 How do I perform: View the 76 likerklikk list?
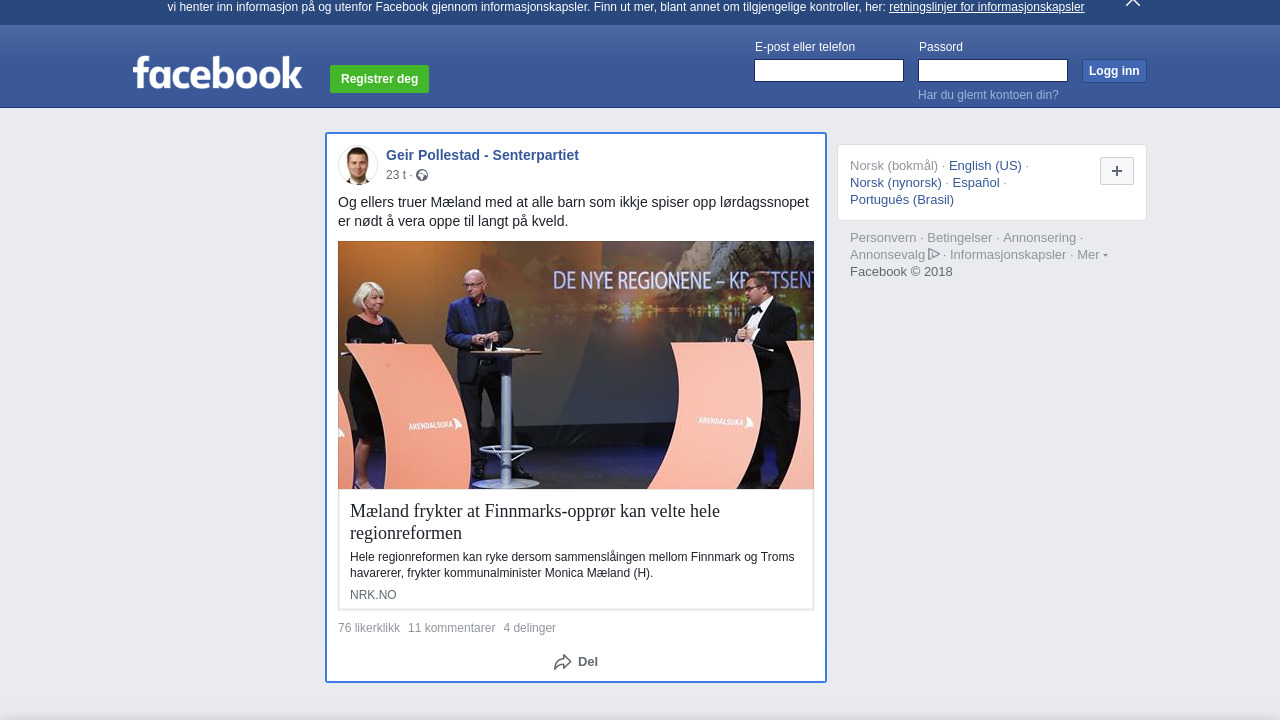369,628
